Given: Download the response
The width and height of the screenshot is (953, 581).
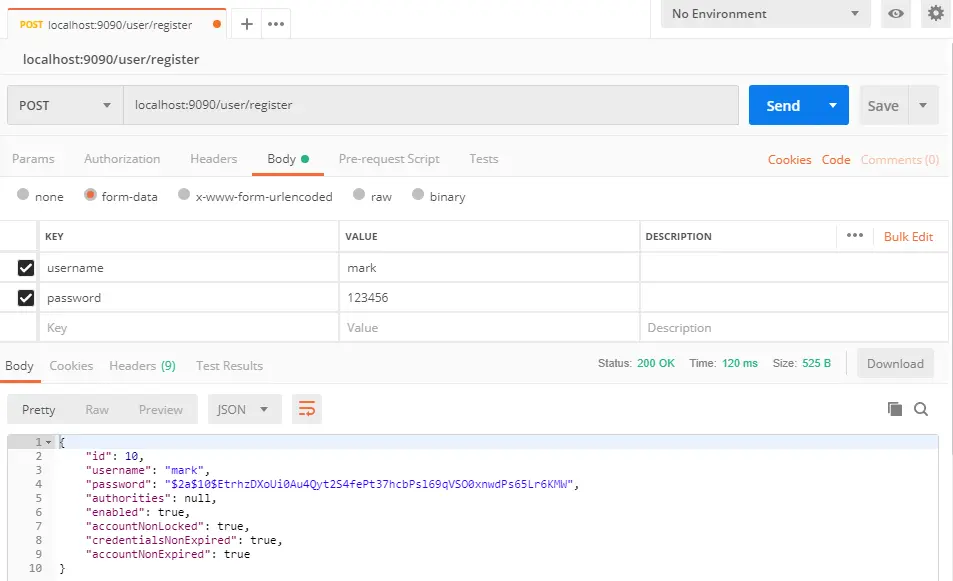Looking at the screenshot, I should [x=895, y=363].
